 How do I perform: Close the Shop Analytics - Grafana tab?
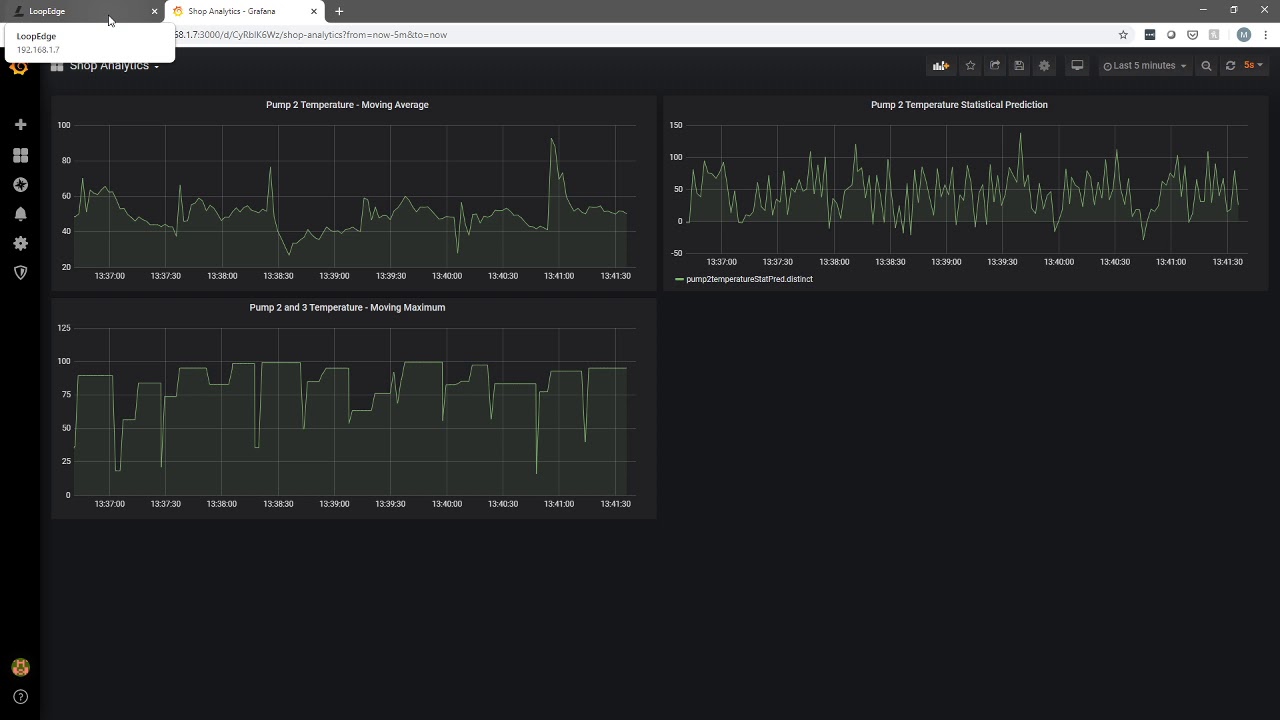coord(314,11)
